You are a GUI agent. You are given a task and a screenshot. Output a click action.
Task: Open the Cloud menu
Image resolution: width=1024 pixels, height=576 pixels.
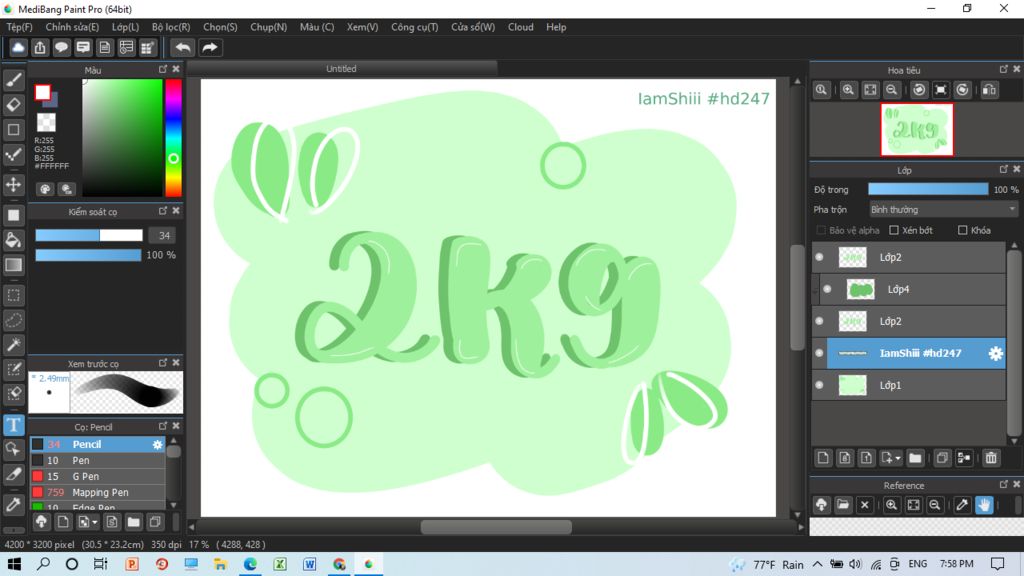[x=520, y=27]
